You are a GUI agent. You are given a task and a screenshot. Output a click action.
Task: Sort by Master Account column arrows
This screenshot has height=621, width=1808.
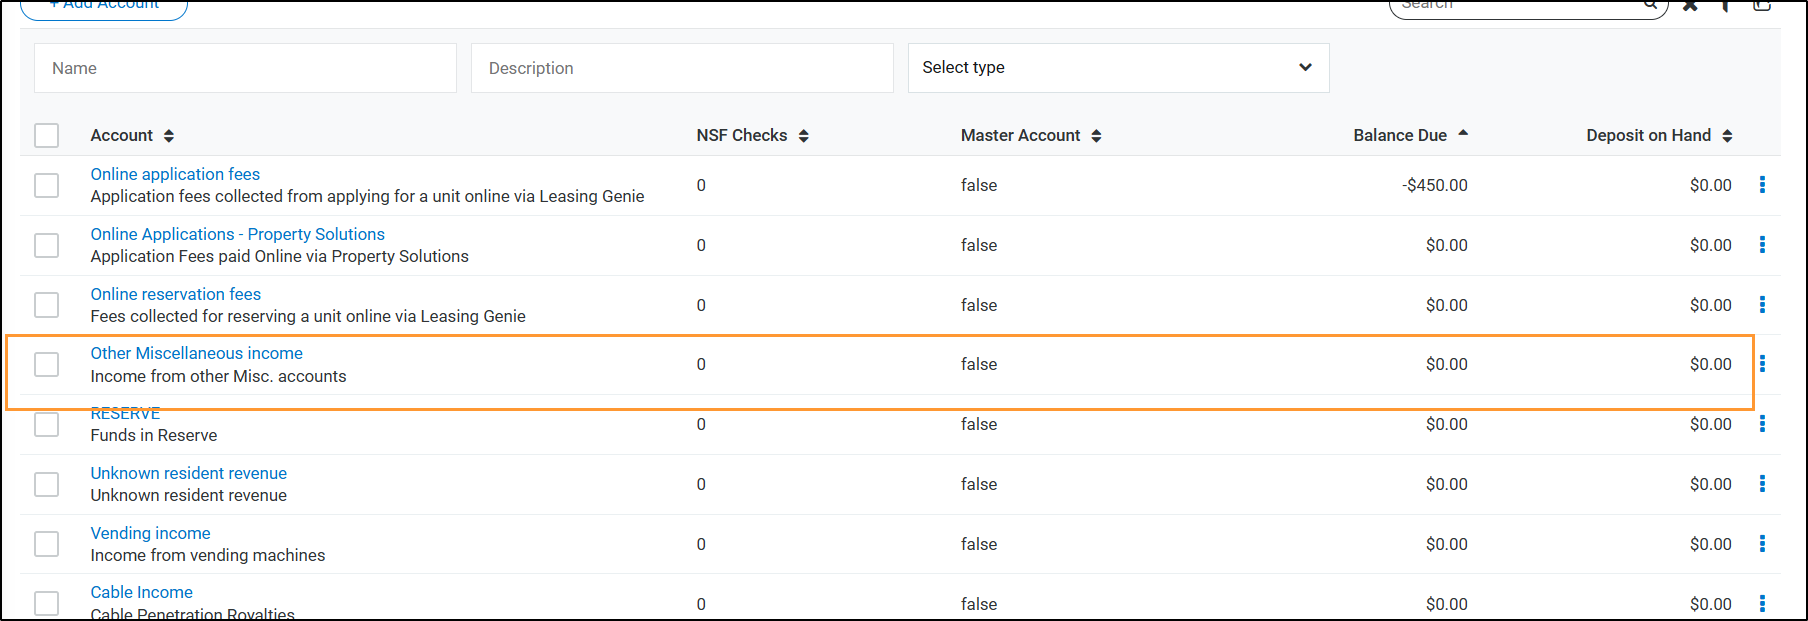tap(1096, 136)
